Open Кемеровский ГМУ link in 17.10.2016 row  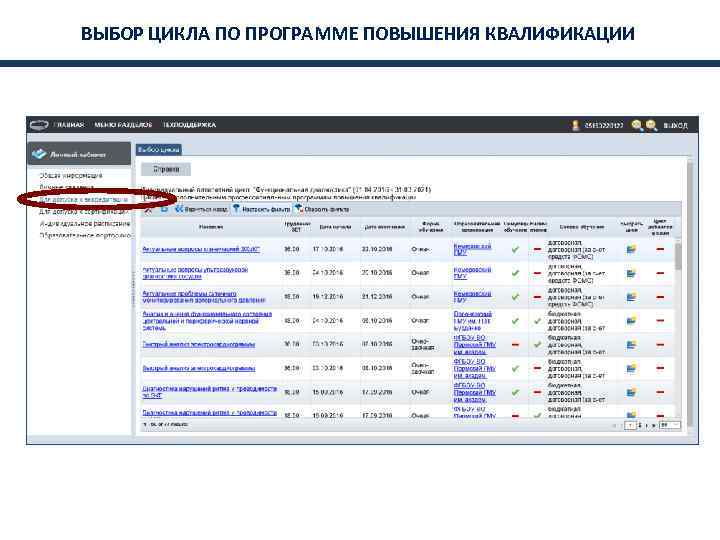click(472, 249)
